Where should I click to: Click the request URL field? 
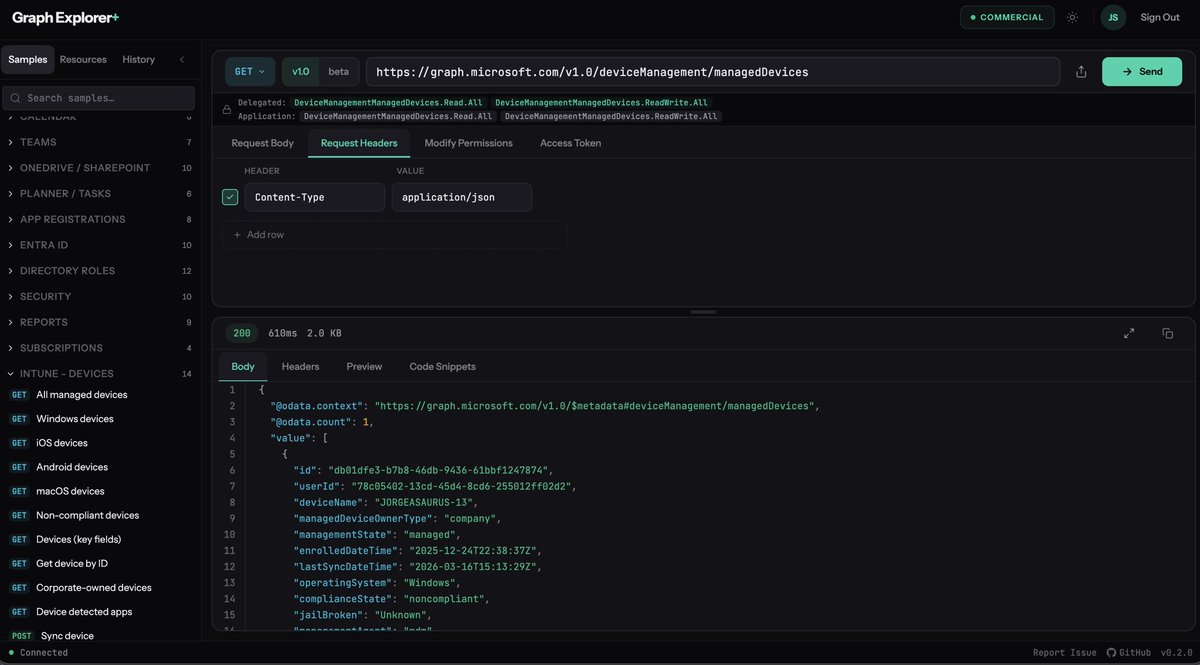pos(713,72)
